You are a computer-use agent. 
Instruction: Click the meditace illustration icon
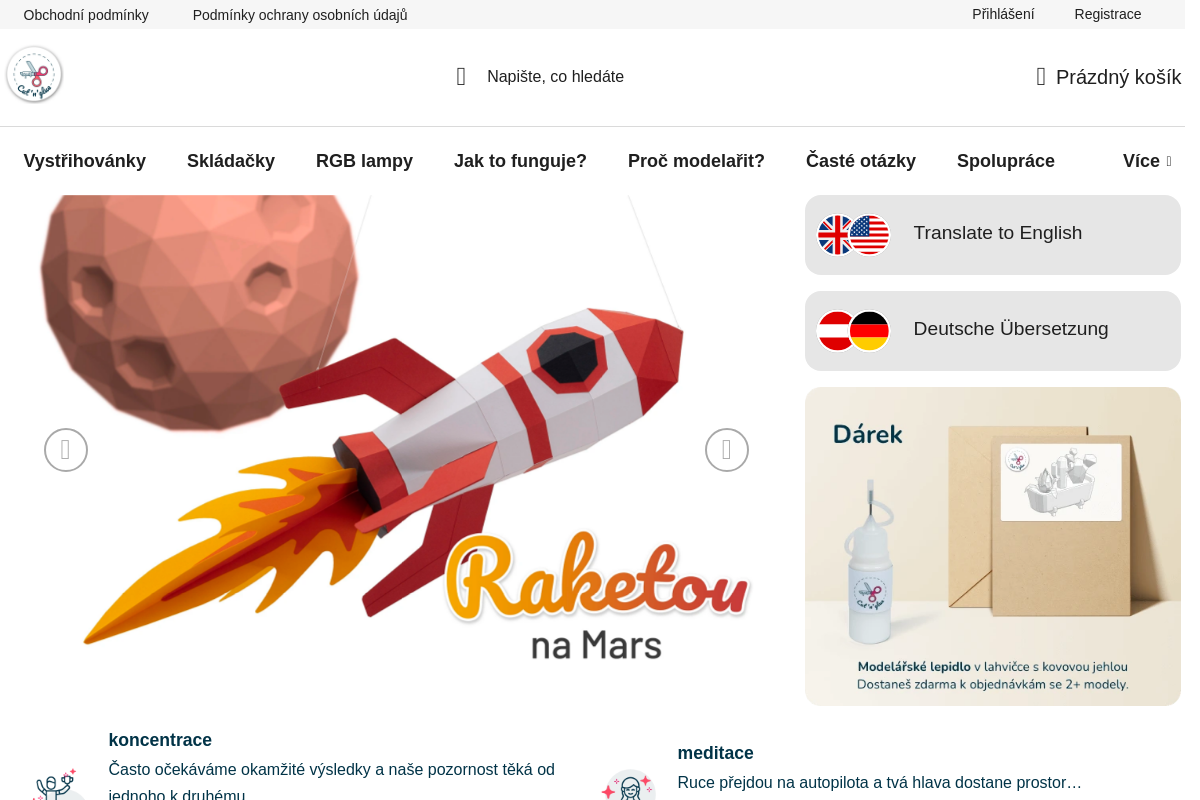(x=627, y=785)
